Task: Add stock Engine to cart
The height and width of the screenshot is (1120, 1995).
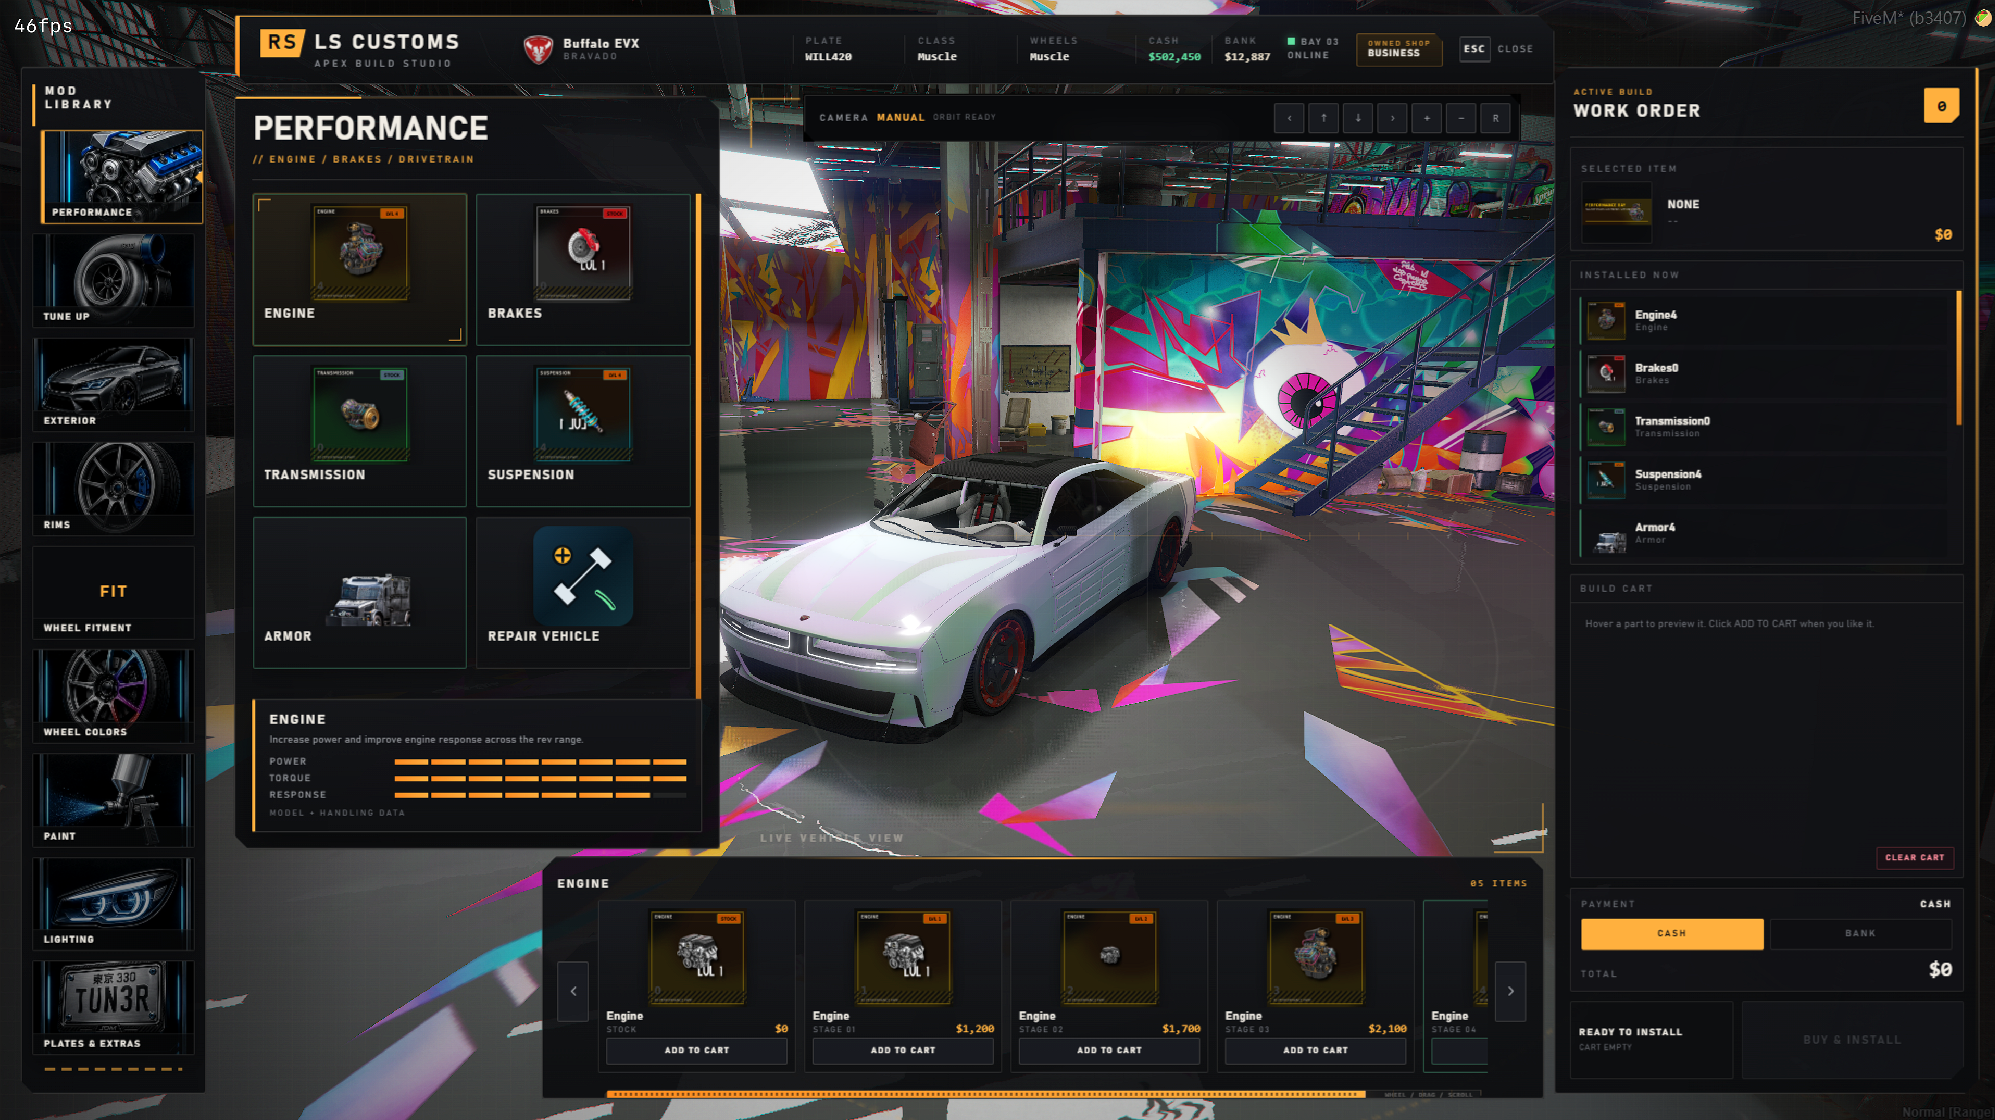Action: [x=697, y=1050]
